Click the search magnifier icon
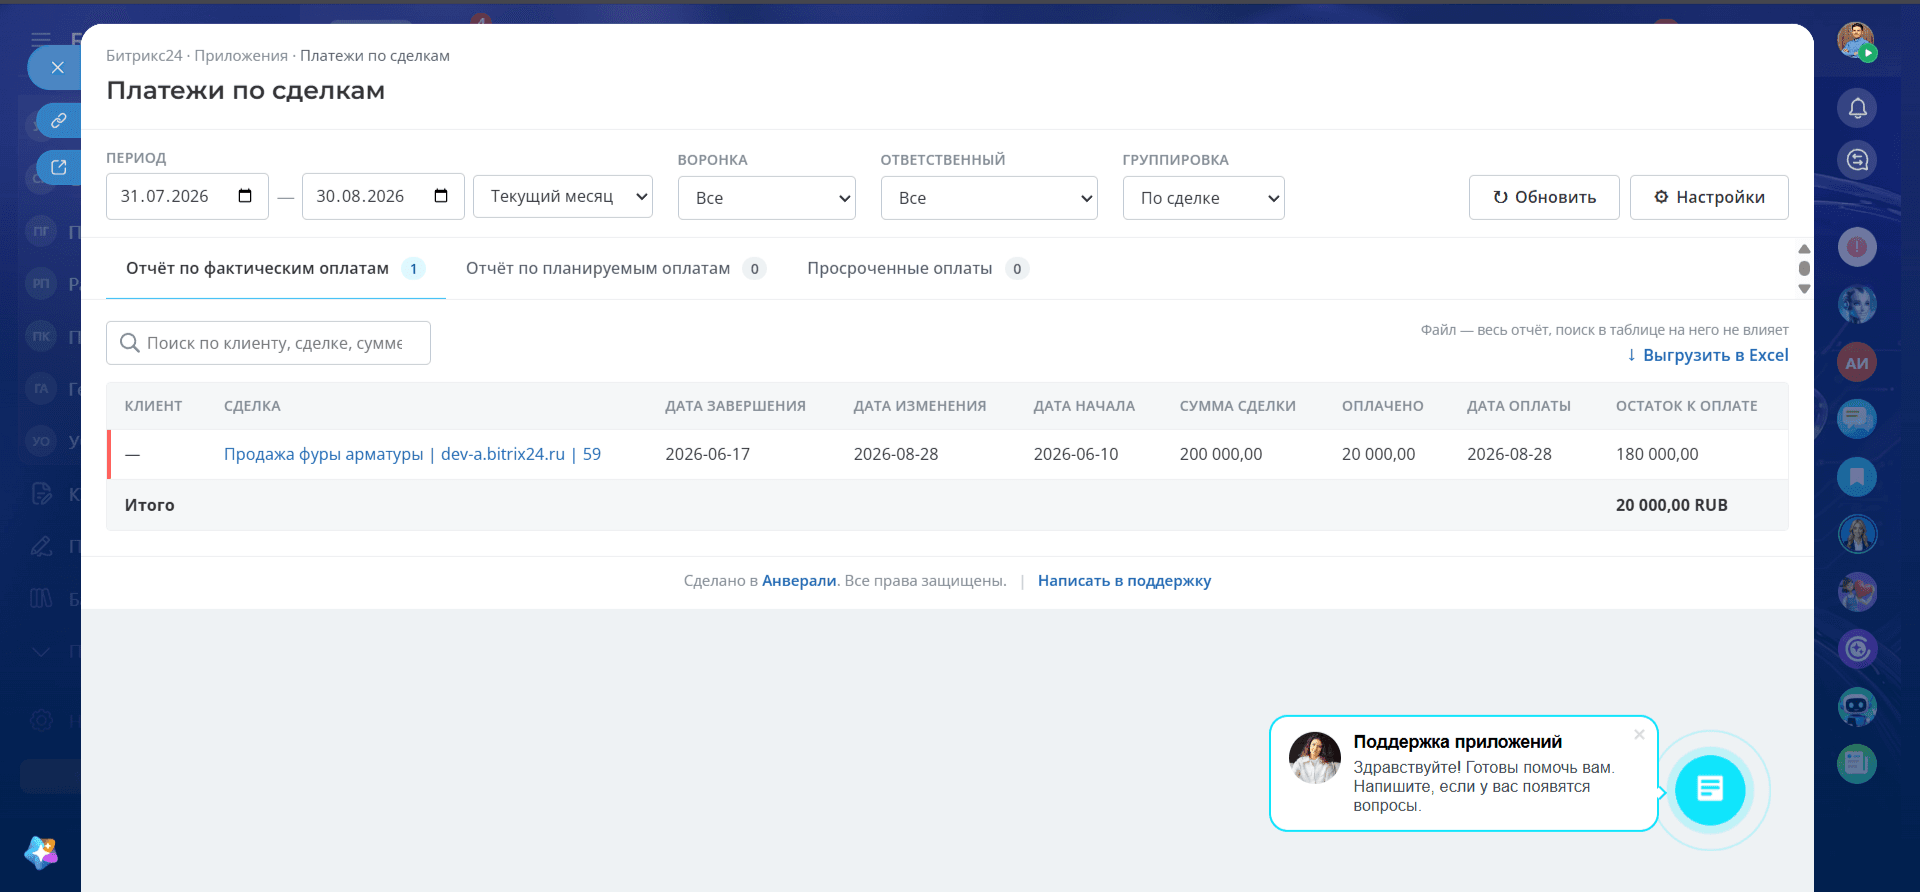The width and height of the screenshot is (1920, 892). [129, 343]
